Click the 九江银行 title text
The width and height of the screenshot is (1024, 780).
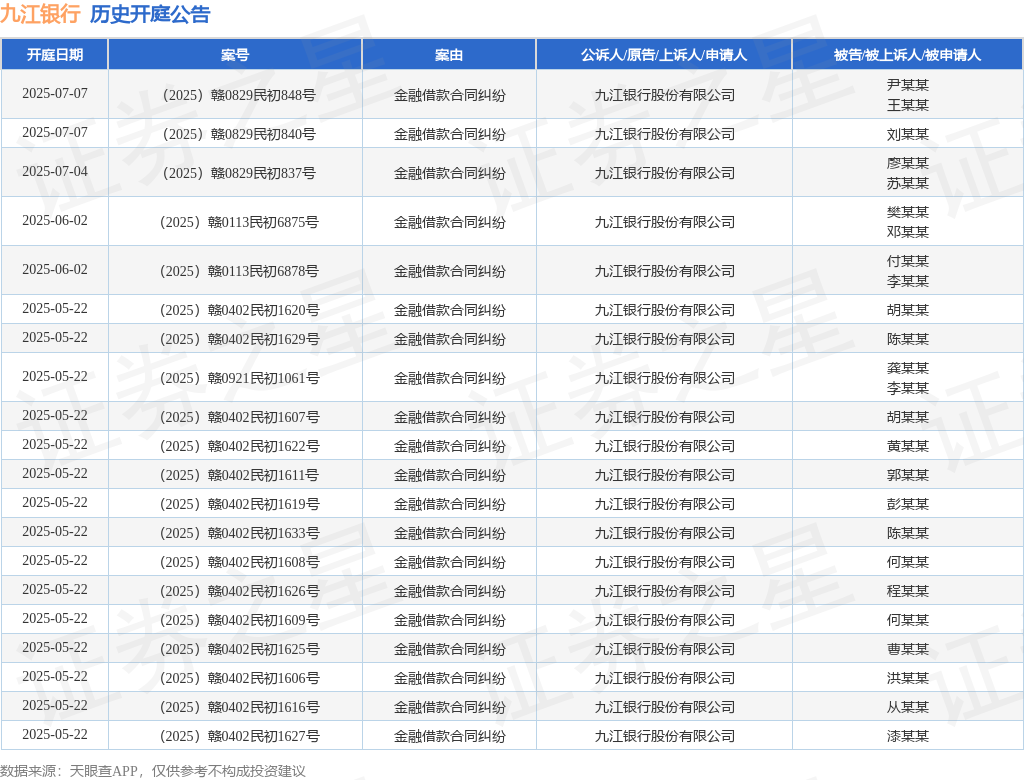pos(40,14)
